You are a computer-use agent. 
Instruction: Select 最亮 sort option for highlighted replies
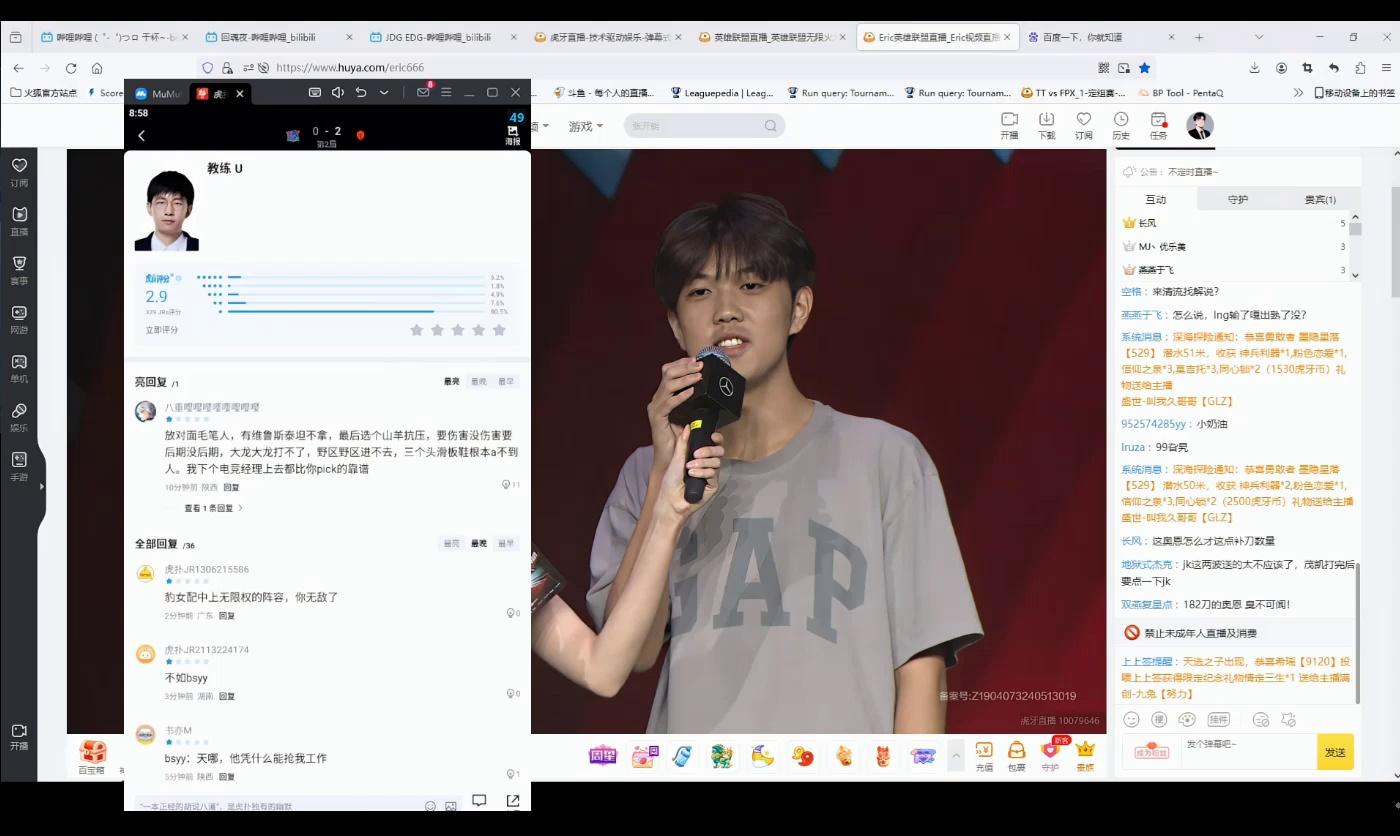(x=452, y=382)
